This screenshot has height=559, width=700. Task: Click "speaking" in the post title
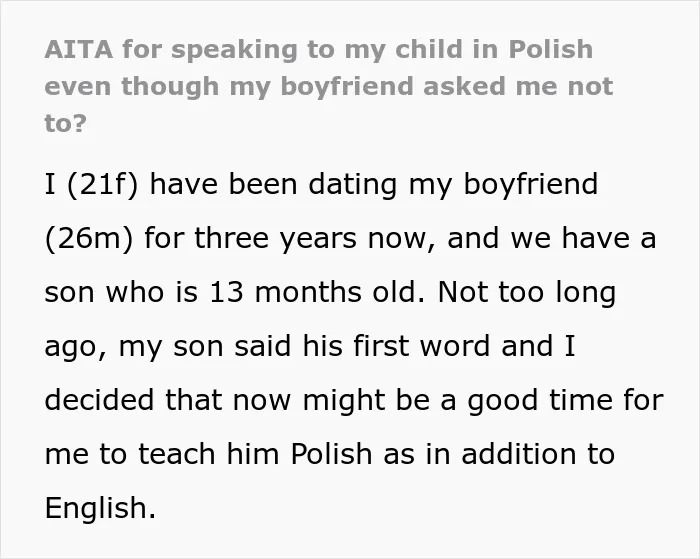click(x=234, y=50)
